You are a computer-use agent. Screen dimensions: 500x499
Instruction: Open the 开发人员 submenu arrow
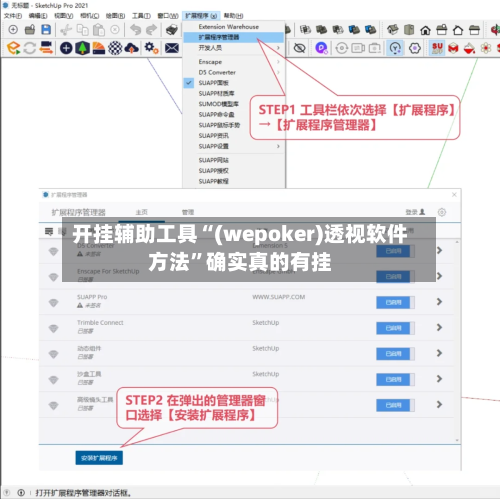click(278, 48)
